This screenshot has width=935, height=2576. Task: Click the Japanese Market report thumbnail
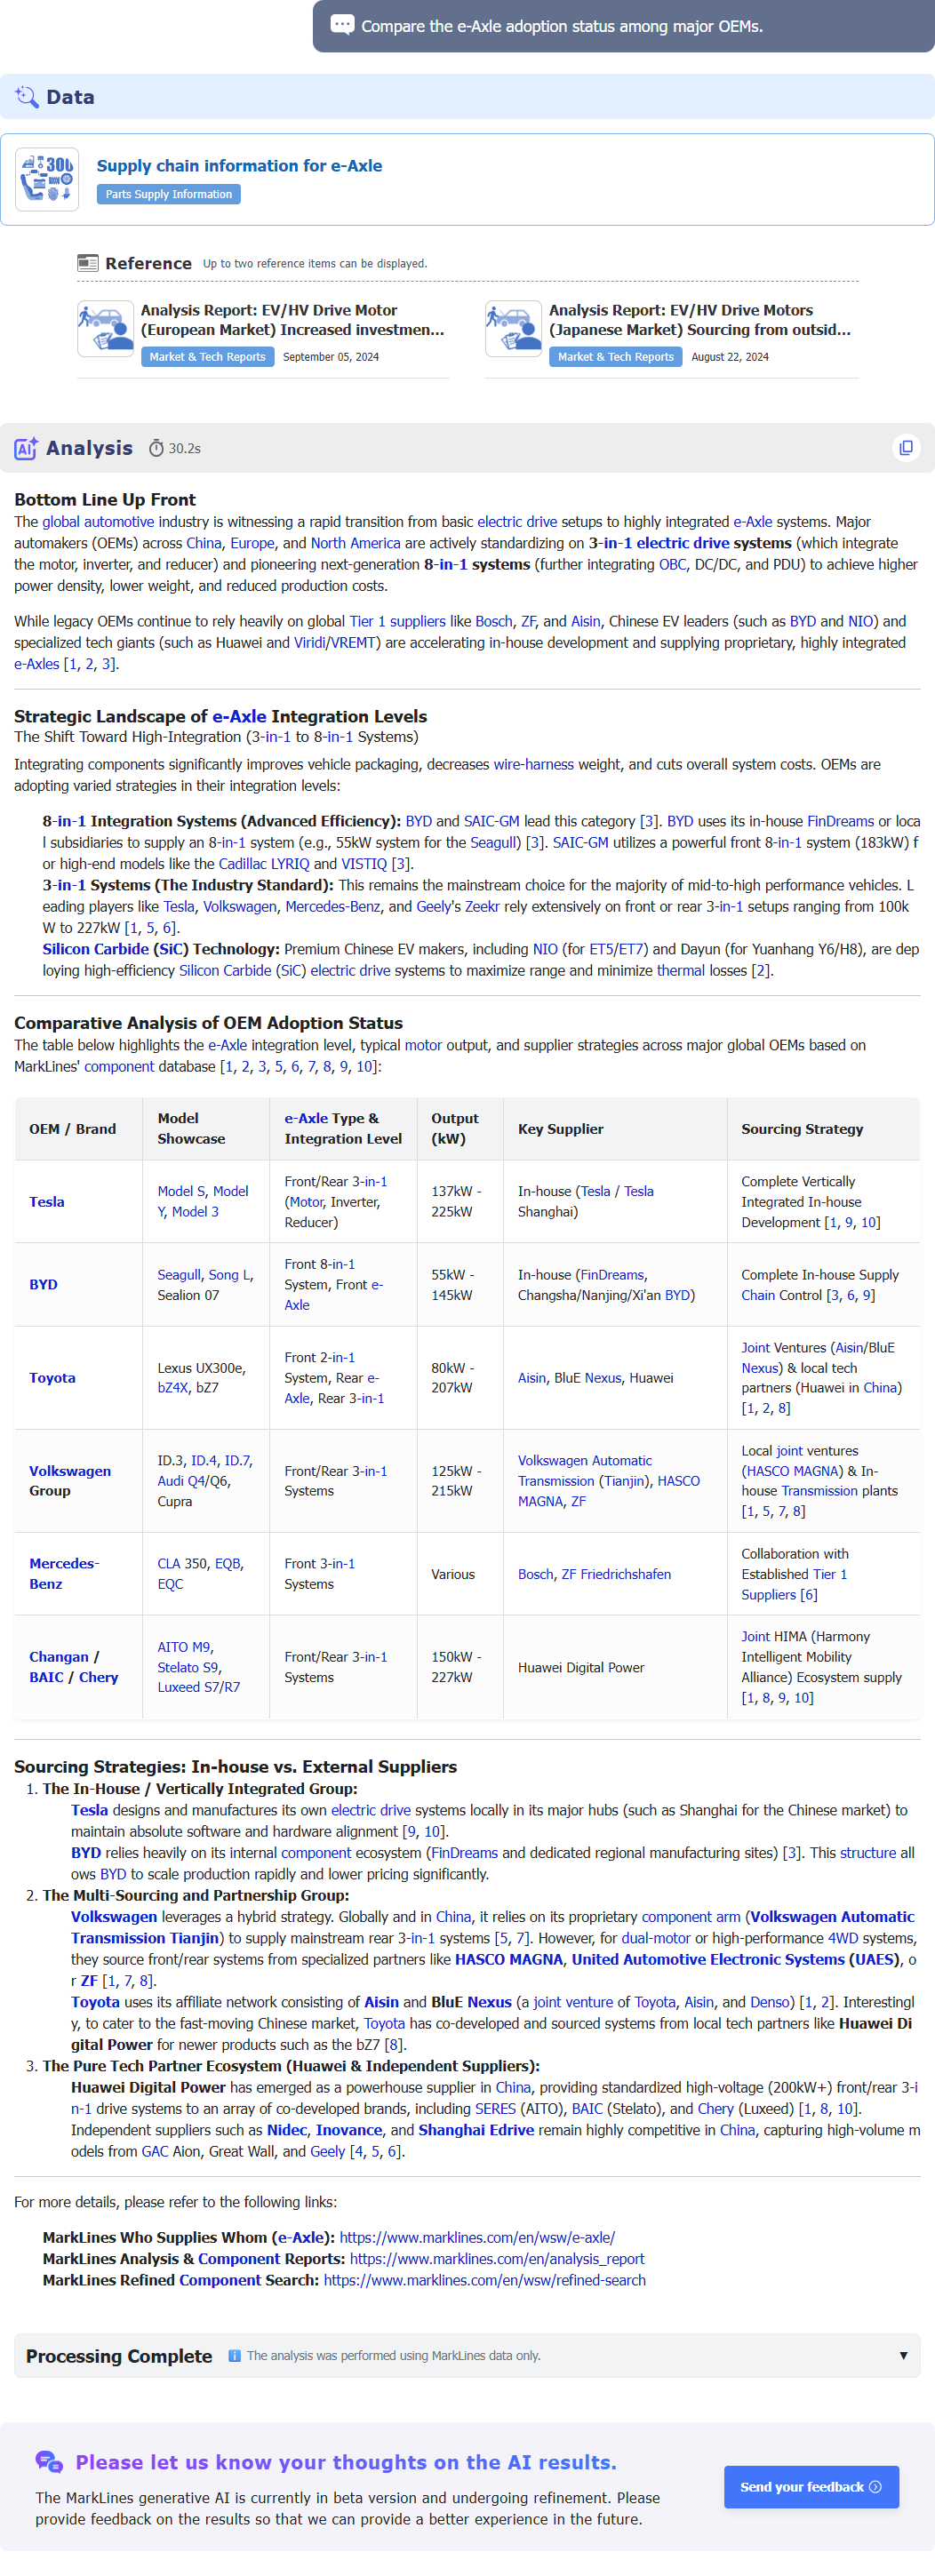513,328
